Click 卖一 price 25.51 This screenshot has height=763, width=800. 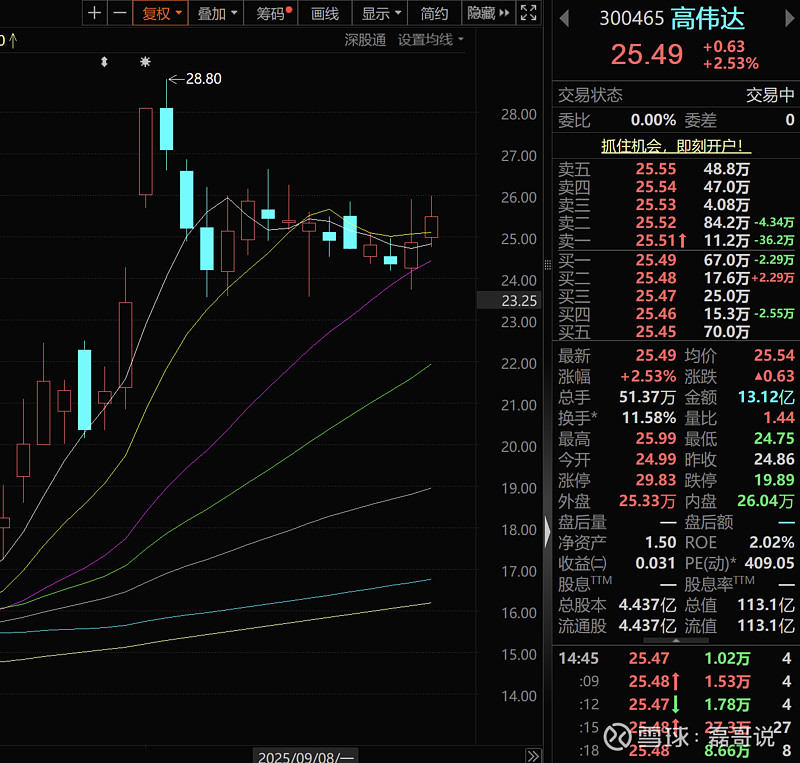click(656, 240)
